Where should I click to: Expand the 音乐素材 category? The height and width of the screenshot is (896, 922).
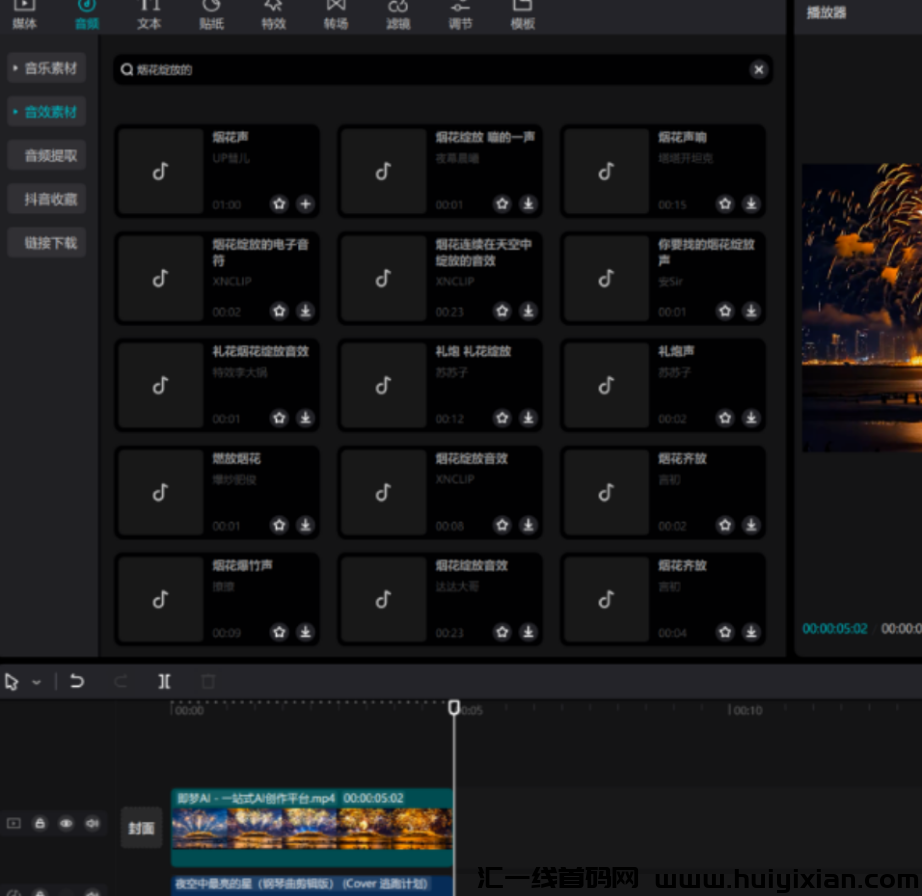[46, 69]
